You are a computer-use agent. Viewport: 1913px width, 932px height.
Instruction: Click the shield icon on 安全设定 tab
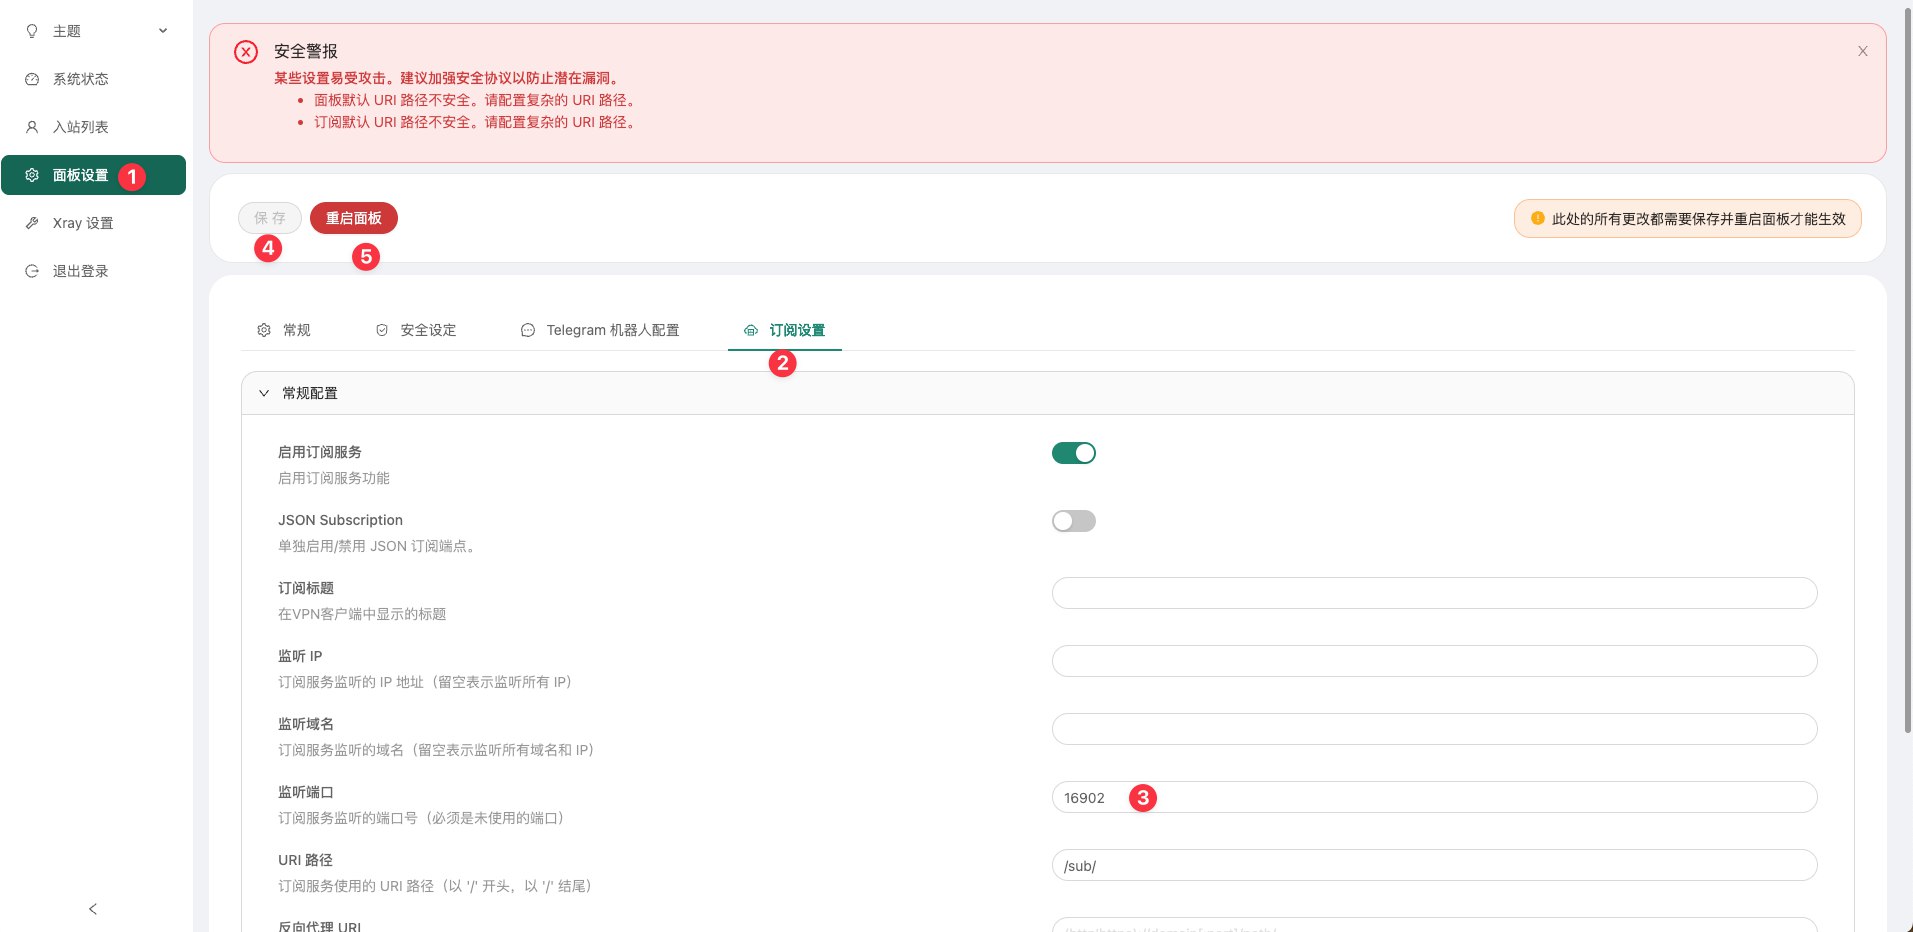pyautogui.click(x=381, y=329)
